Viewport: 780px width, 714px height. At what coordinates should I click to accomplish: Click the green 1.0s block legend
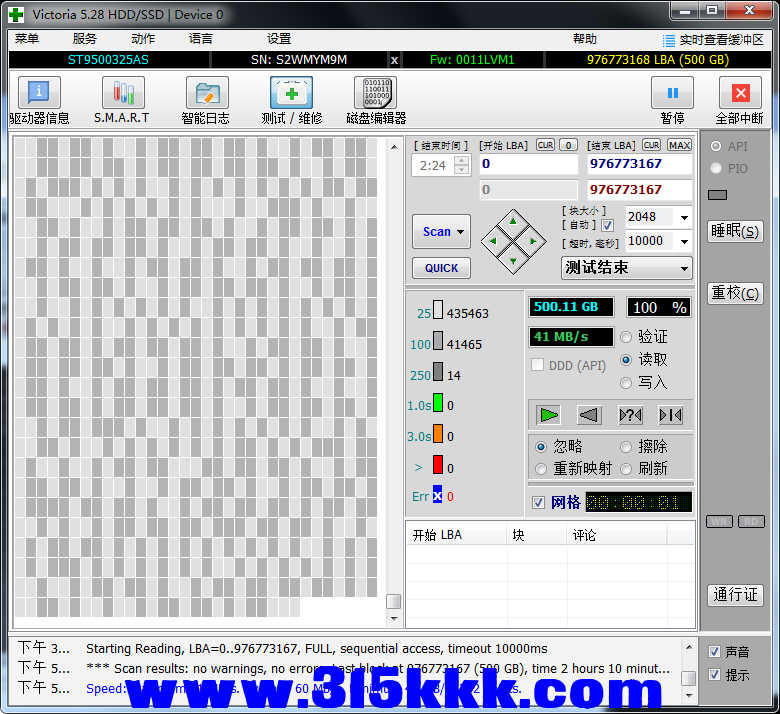click(x=438, y=402)
